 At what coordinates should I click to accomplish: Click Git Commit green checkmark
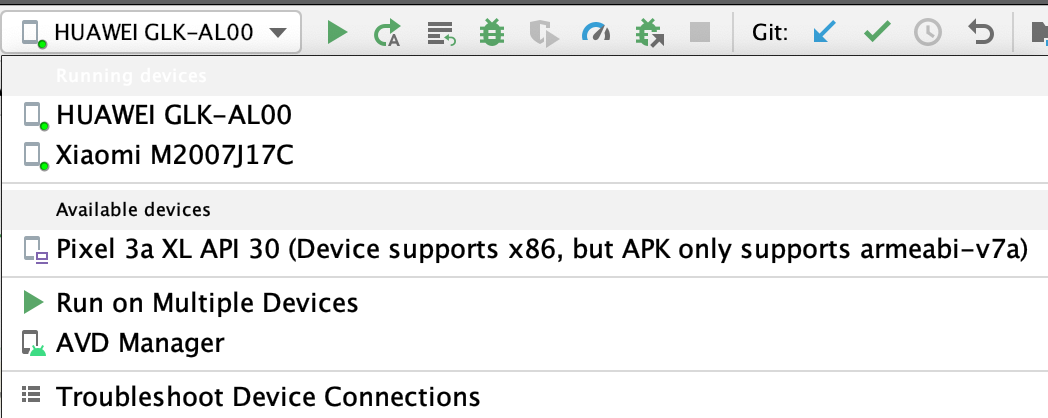coord(877,33)
